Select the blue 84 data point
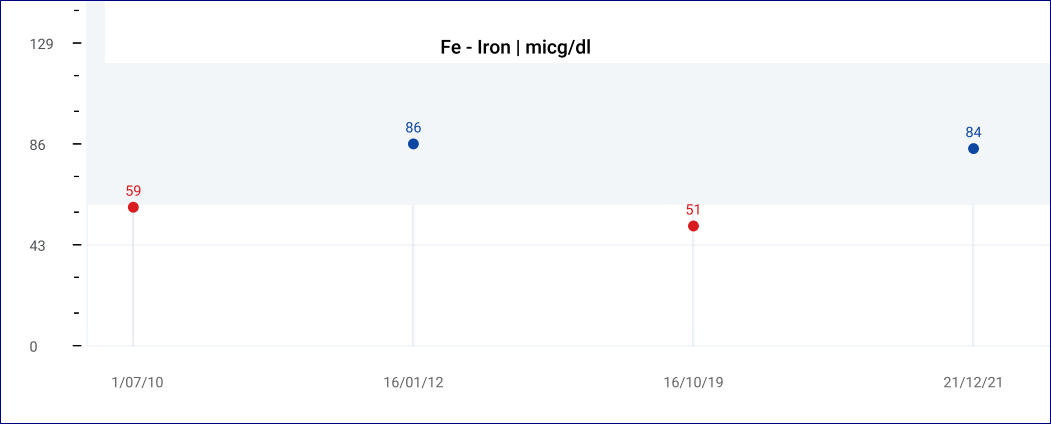 pyautogui.click(x=973, y=149)
